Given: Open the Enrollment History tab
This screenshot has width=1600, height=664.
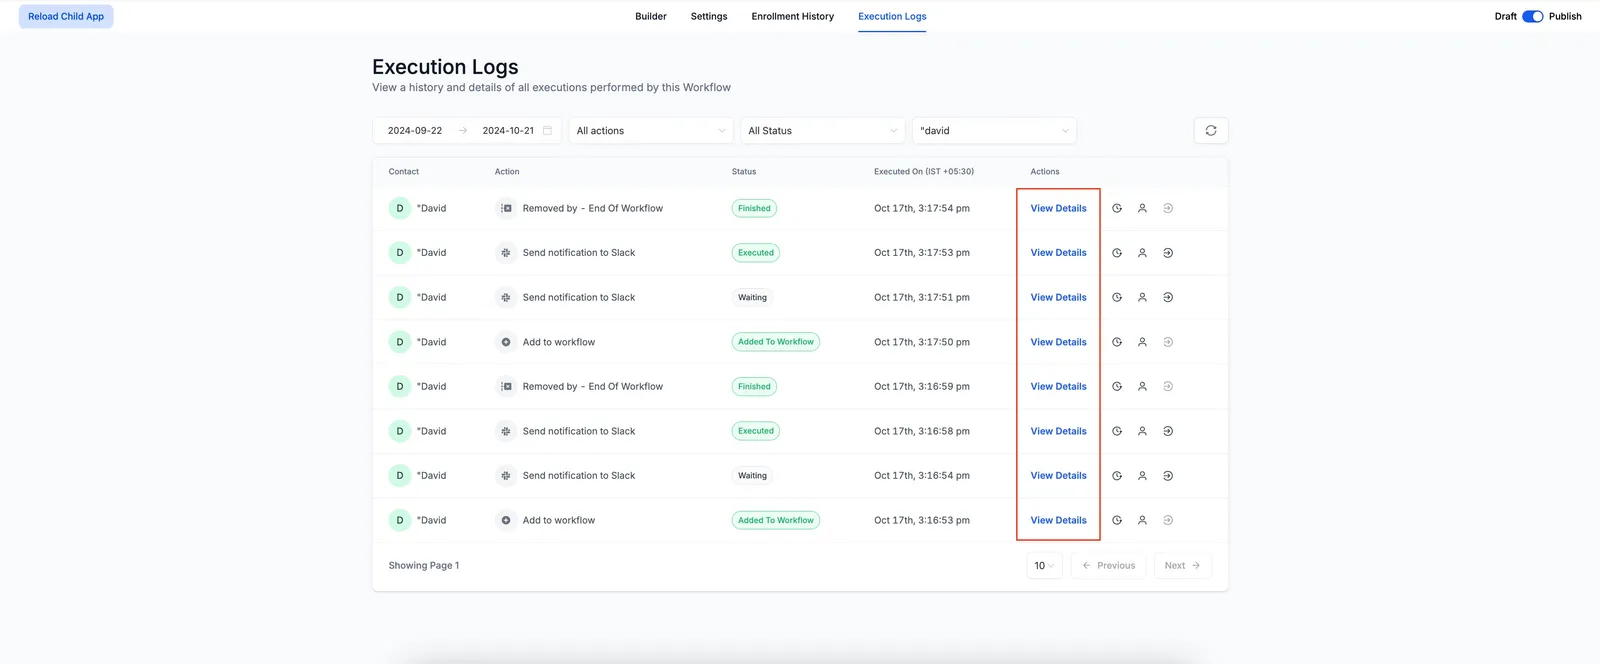Looking at the screenshot, I should tap(793, 16).
